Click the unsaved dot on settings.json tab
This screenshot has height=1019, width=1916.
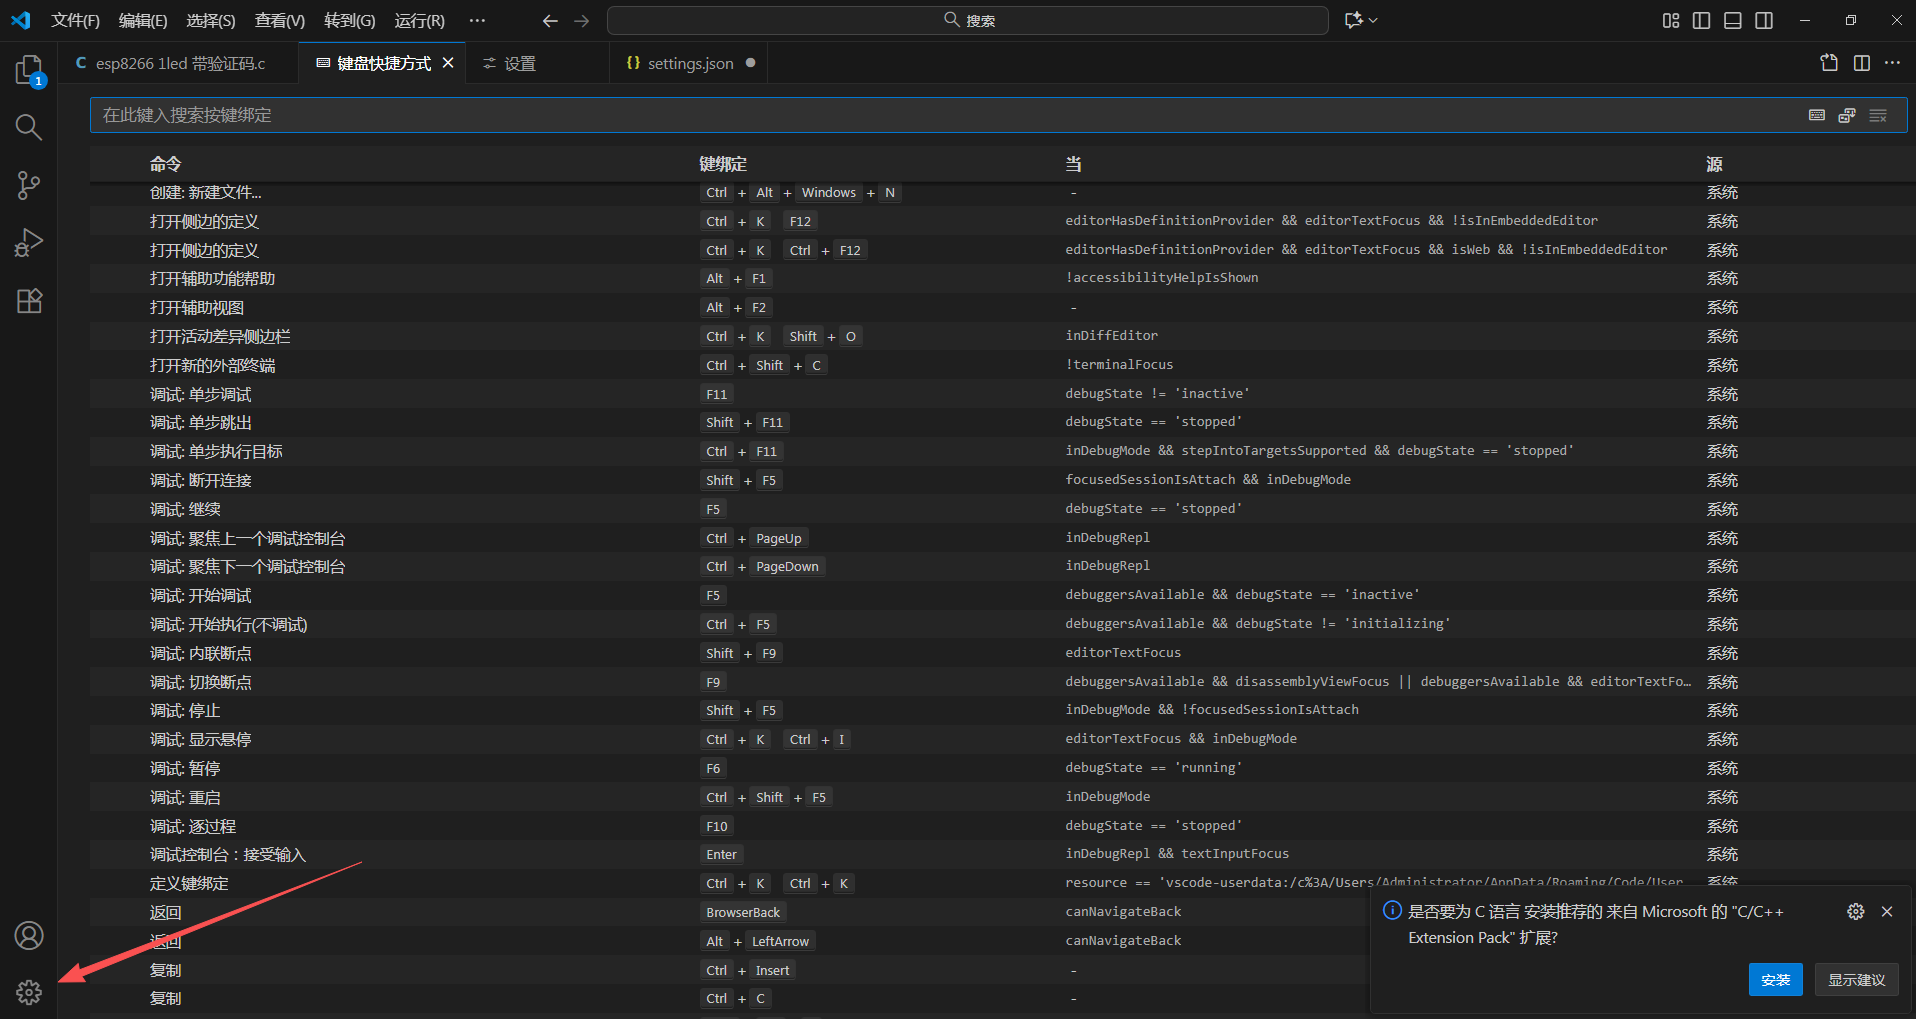click(x=750, y=63)
